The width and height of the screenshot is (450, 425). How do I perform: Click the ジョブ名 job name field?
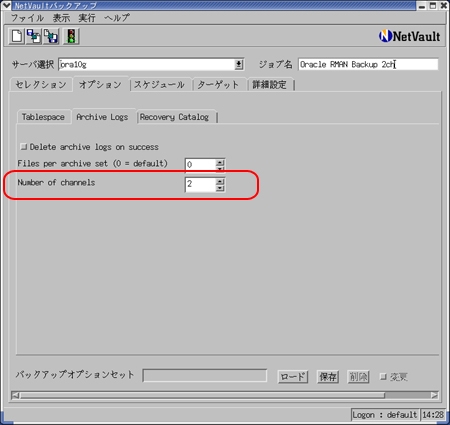[368, 64]
